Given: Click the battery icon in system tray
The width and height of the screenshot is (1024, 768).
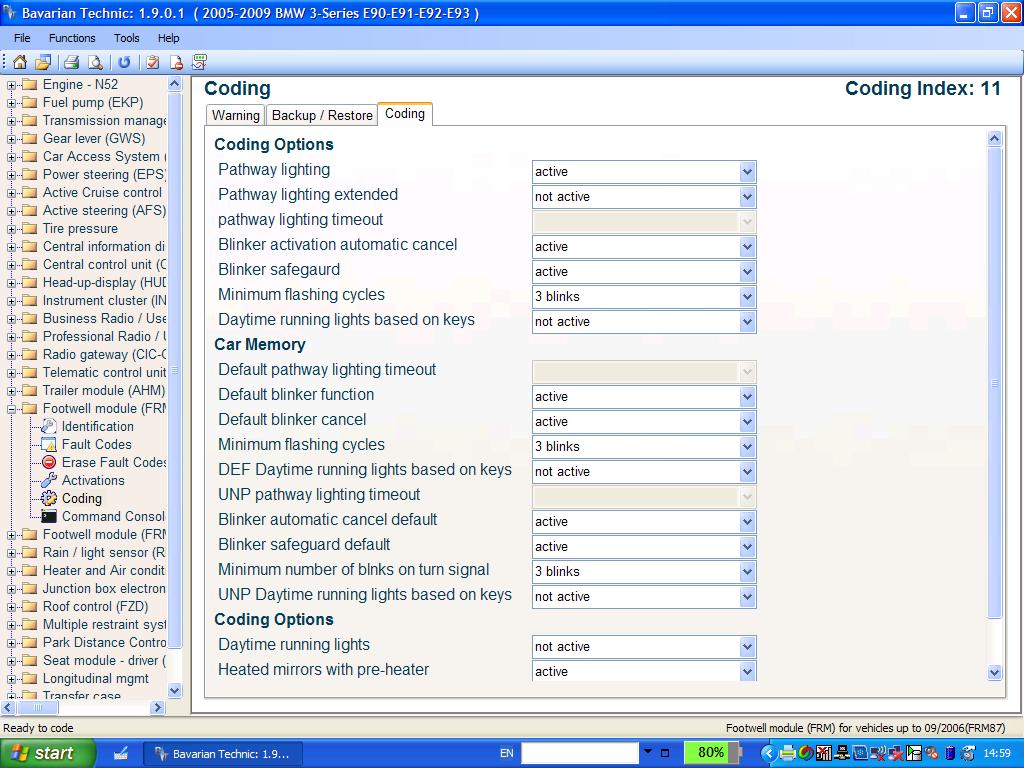Looking at the screenshot, I should [x=950, y=753].
